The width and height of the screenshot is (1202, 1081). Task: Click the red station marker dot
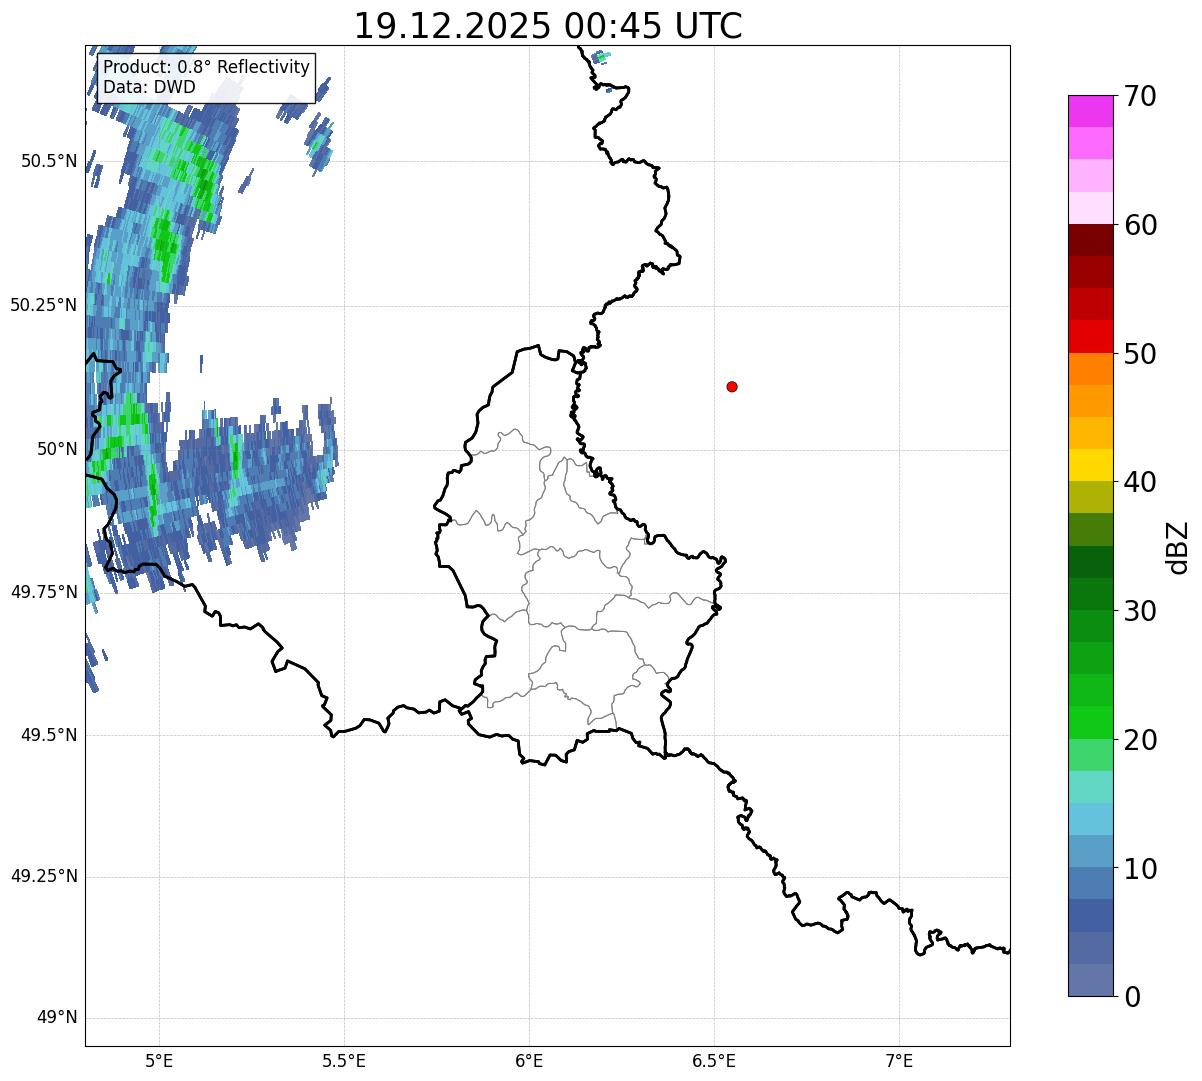click(x=732, y=386)
